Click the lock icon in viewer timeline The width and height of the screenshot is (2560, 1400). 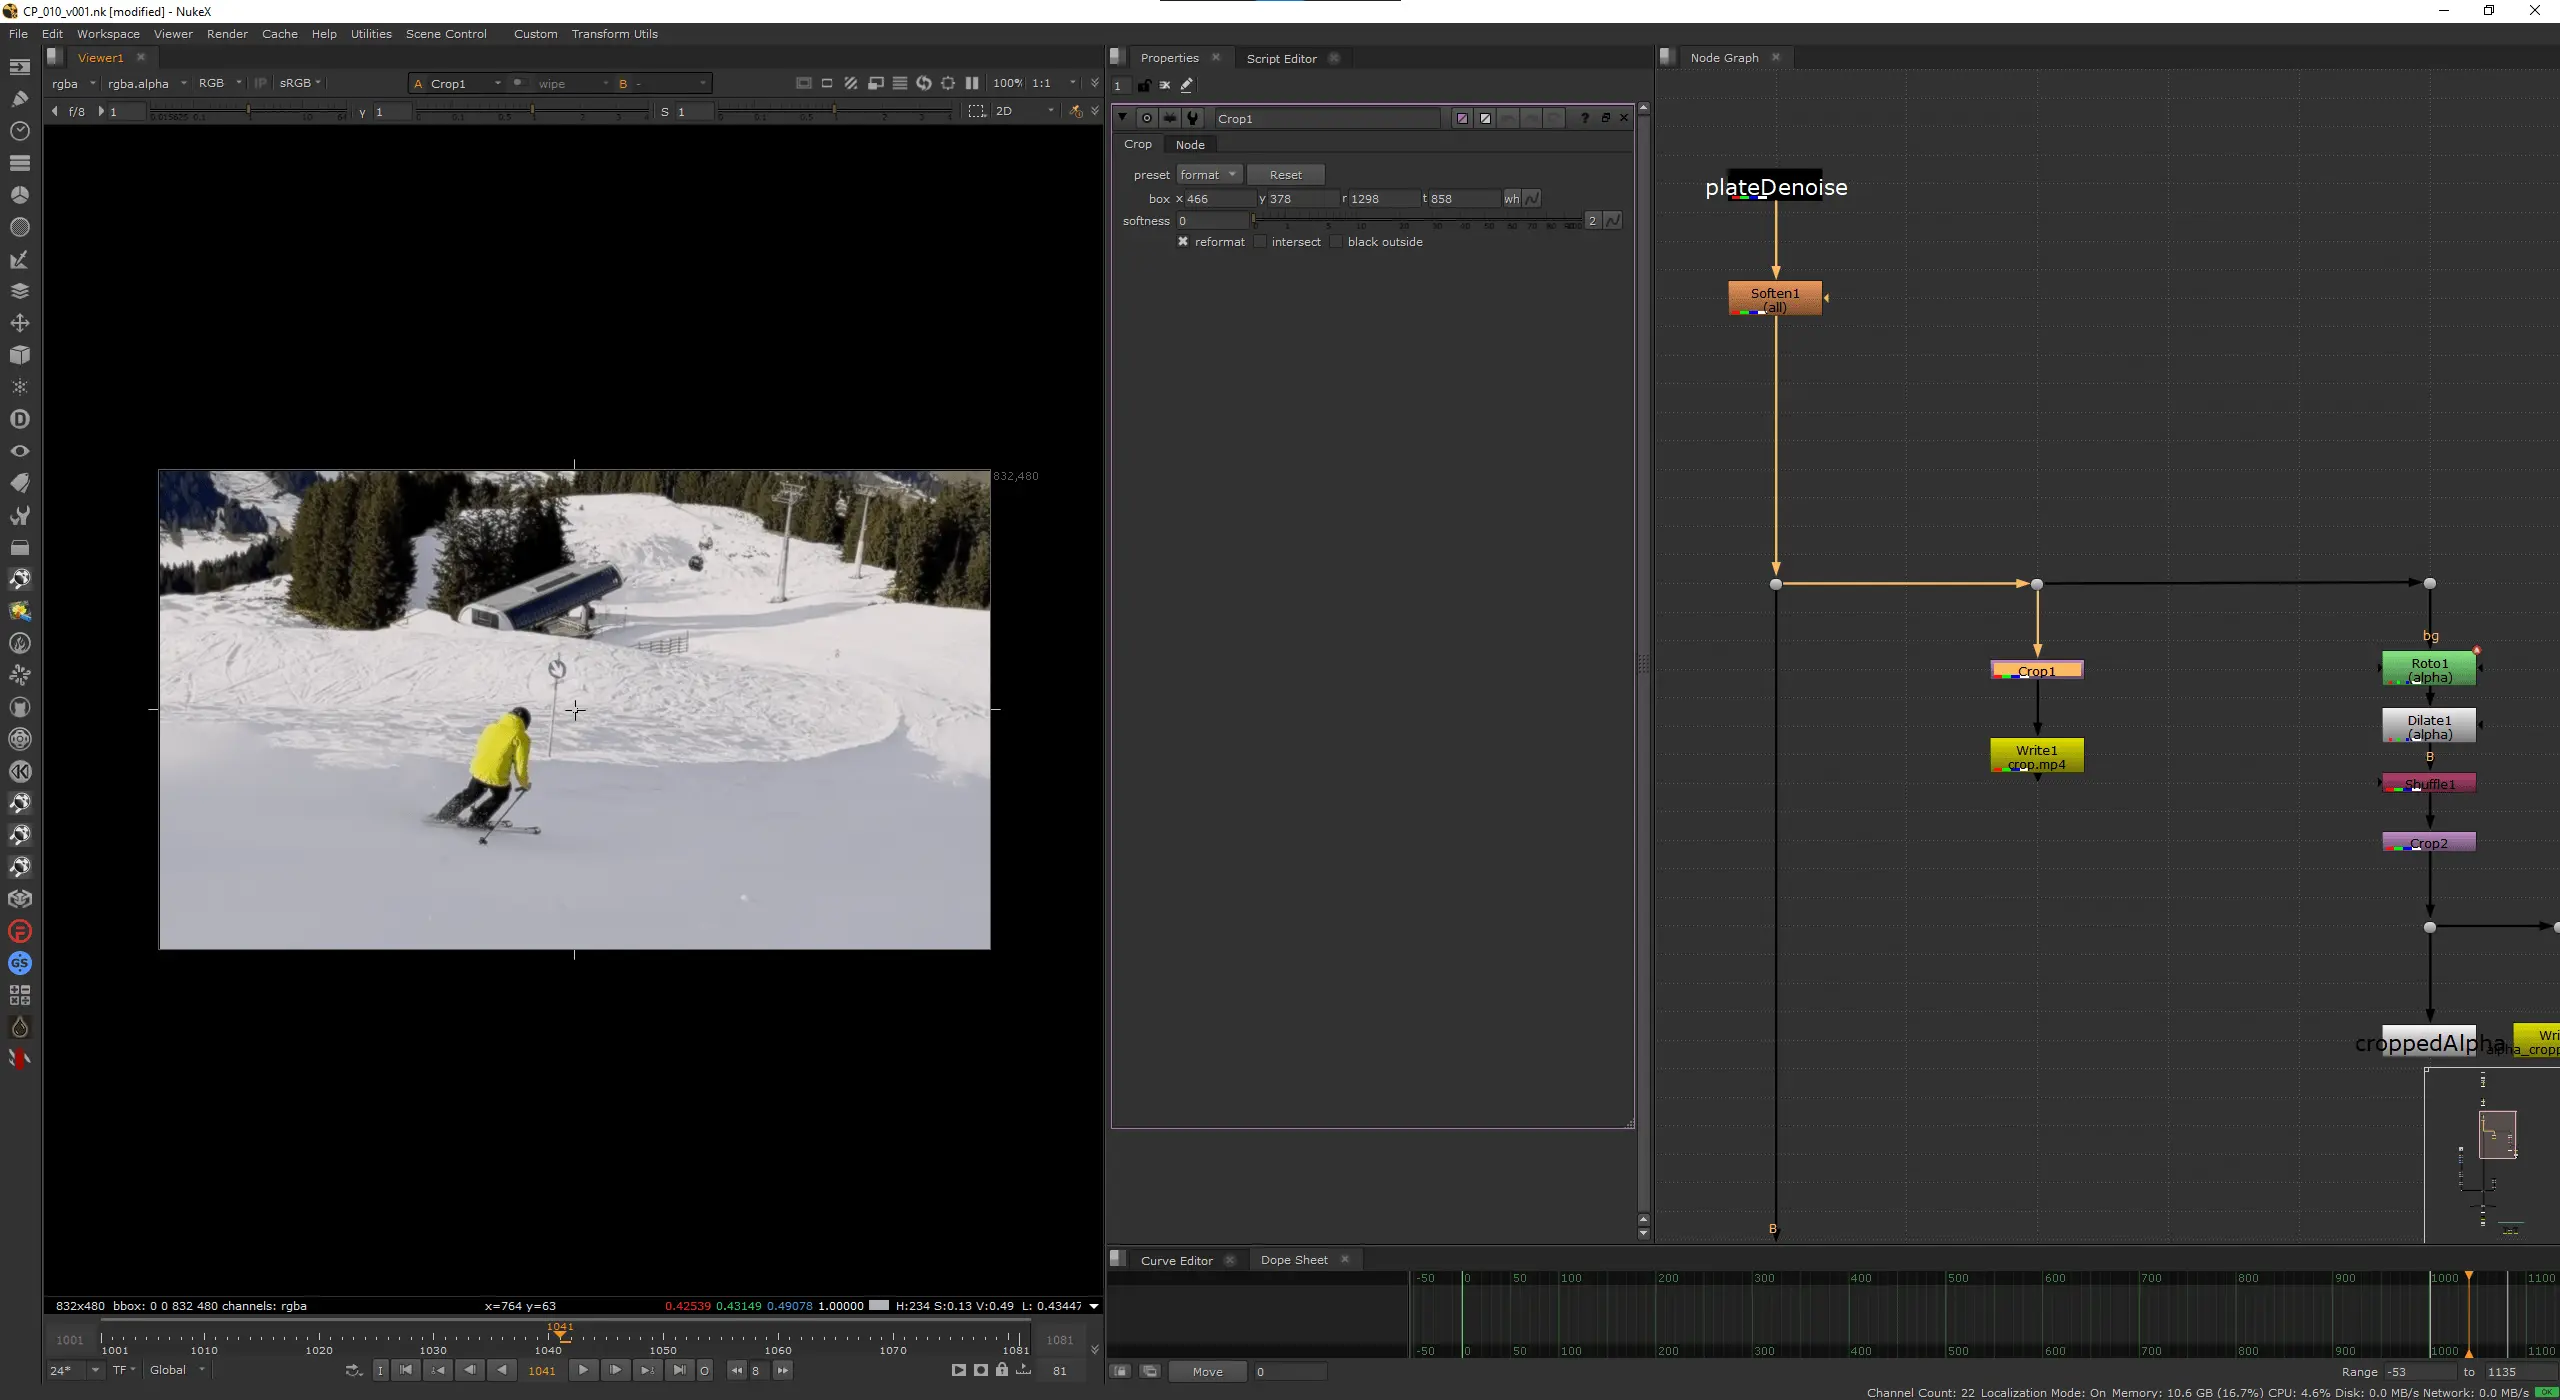(x=1002, y=1370)
